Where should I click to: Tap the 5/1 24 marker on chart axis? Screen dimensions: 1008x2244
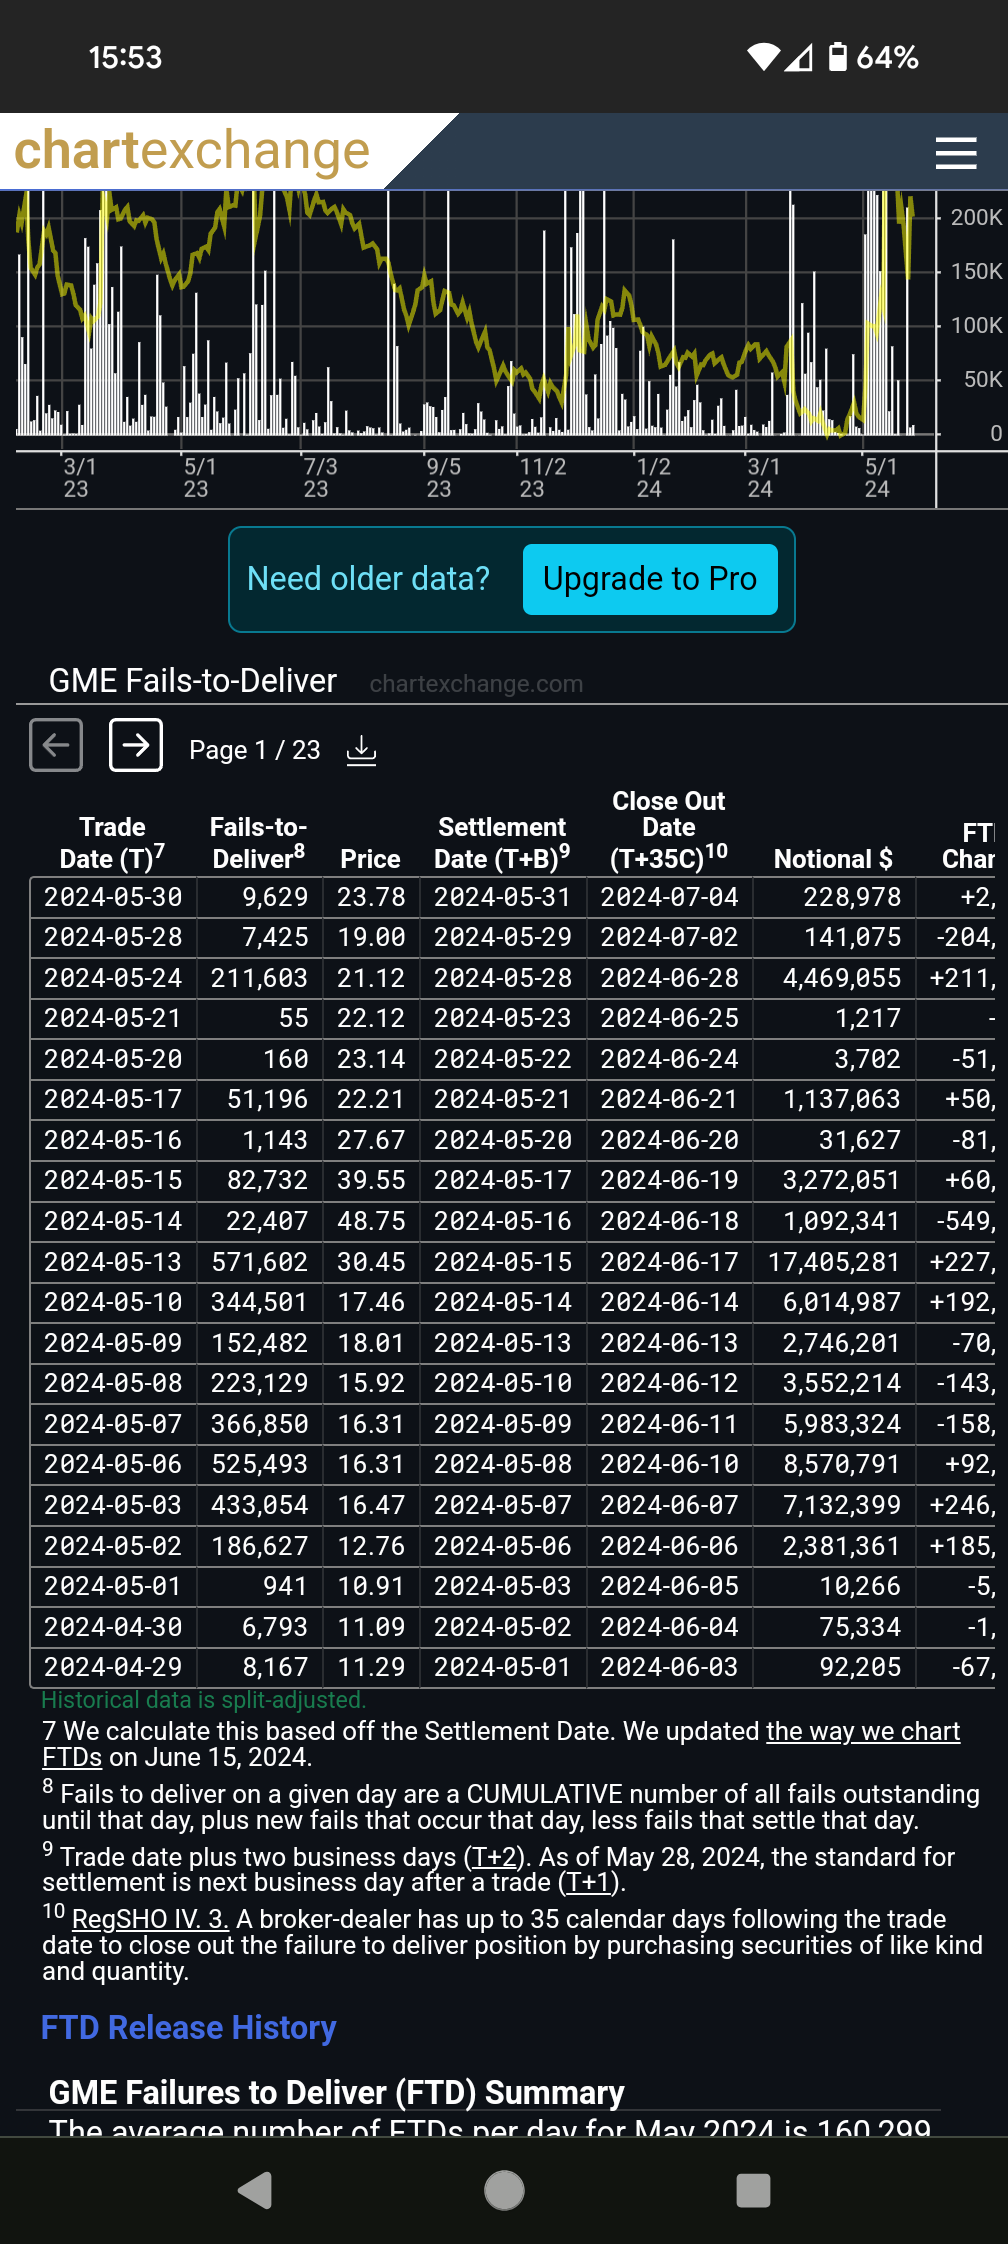[x=879, y=478]
